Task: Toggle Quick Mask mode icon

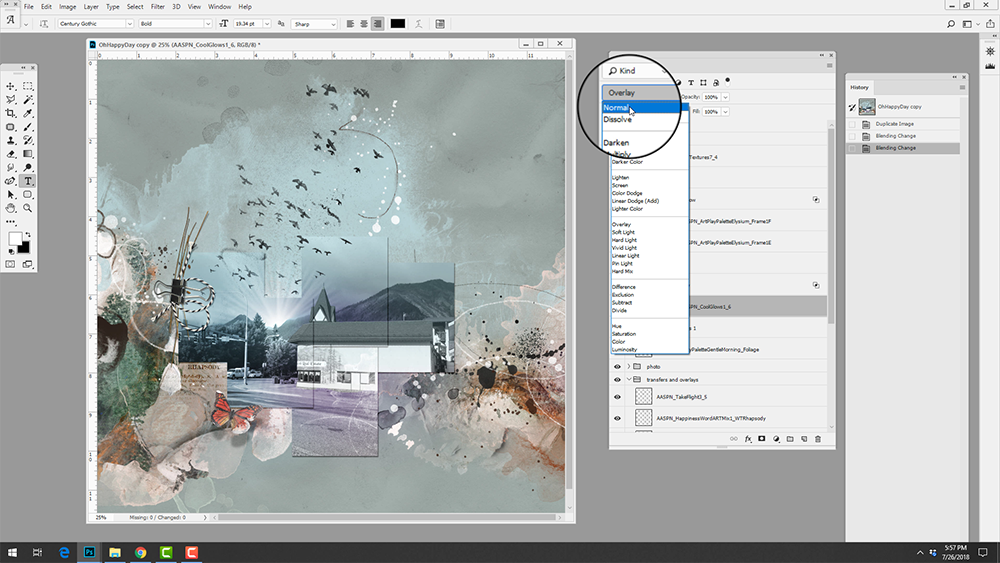Action: pyautogui.click(x=11, y=264)
